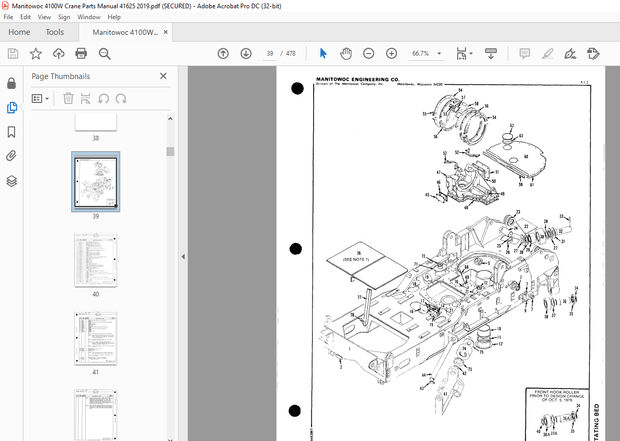Select page 38 thumbnail
Viewport: 620px width, 441px height.
click(96, 122)
